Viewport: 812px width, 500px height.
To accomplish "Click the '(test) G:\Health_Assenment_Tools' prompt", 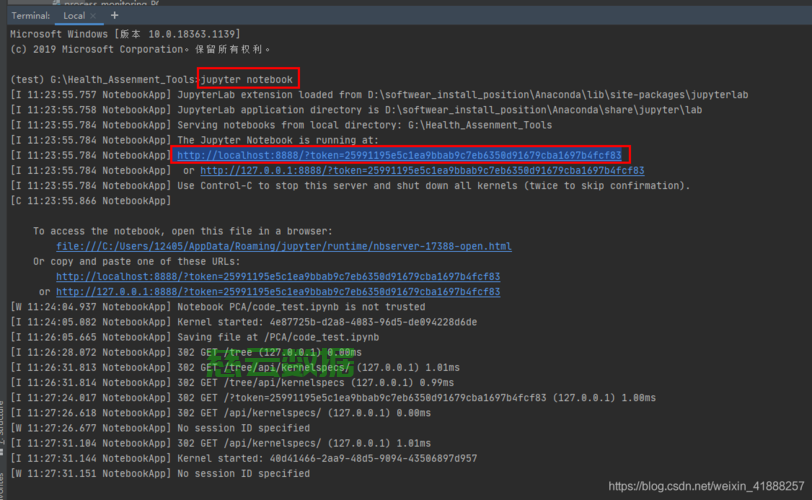I will 104,79.
